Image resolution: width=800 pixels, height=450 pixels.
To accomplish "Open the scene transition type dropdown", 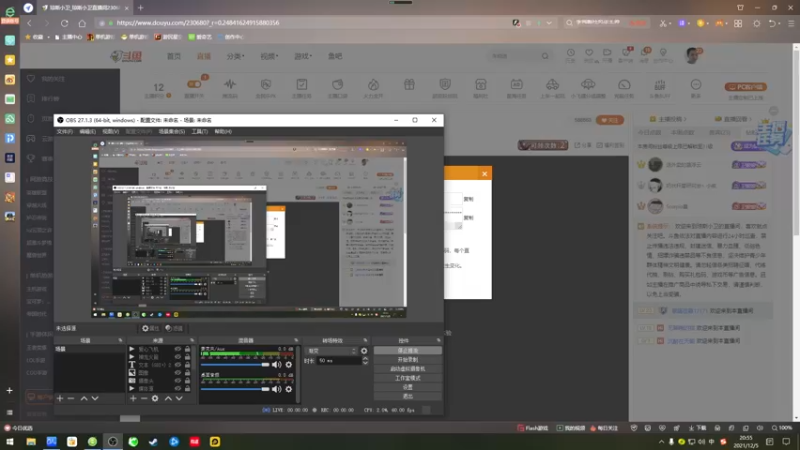I will (x=332, y=351).
